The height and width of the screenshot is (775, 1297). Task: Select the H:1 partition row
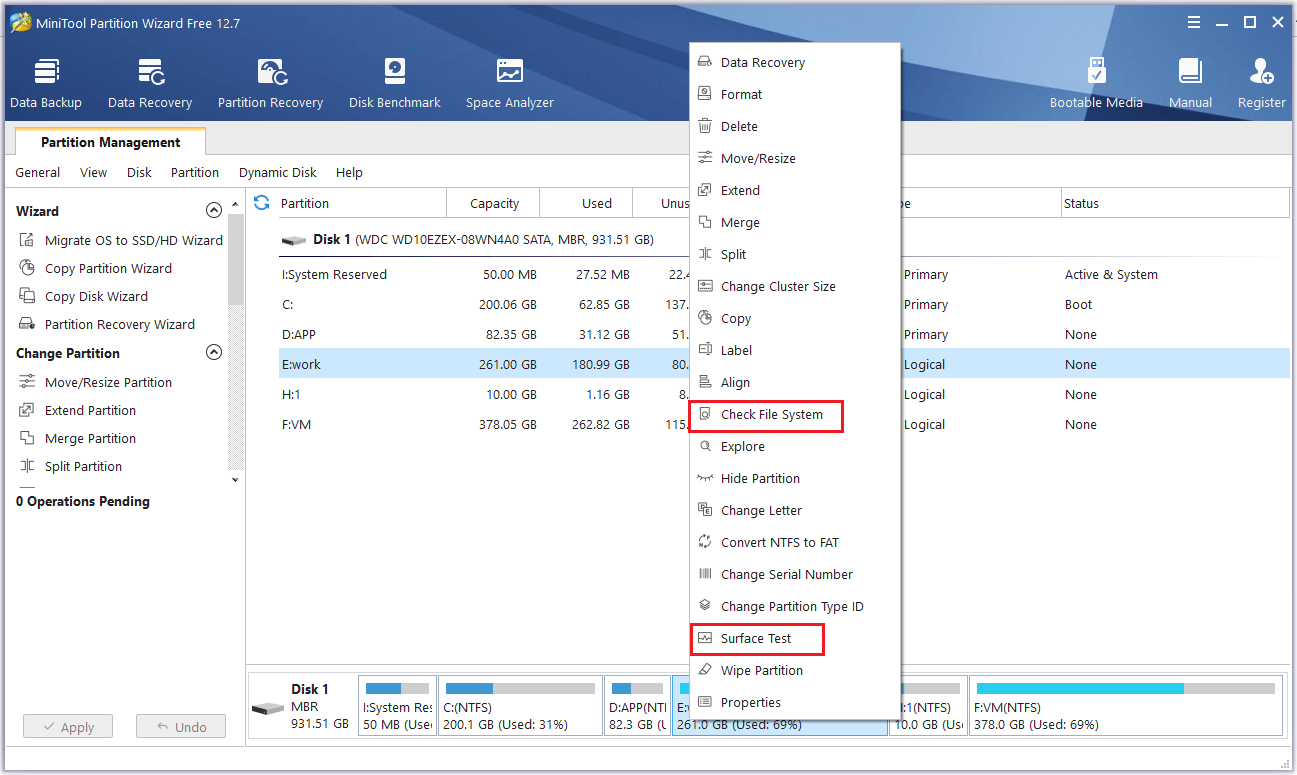[x=785, y=394]
